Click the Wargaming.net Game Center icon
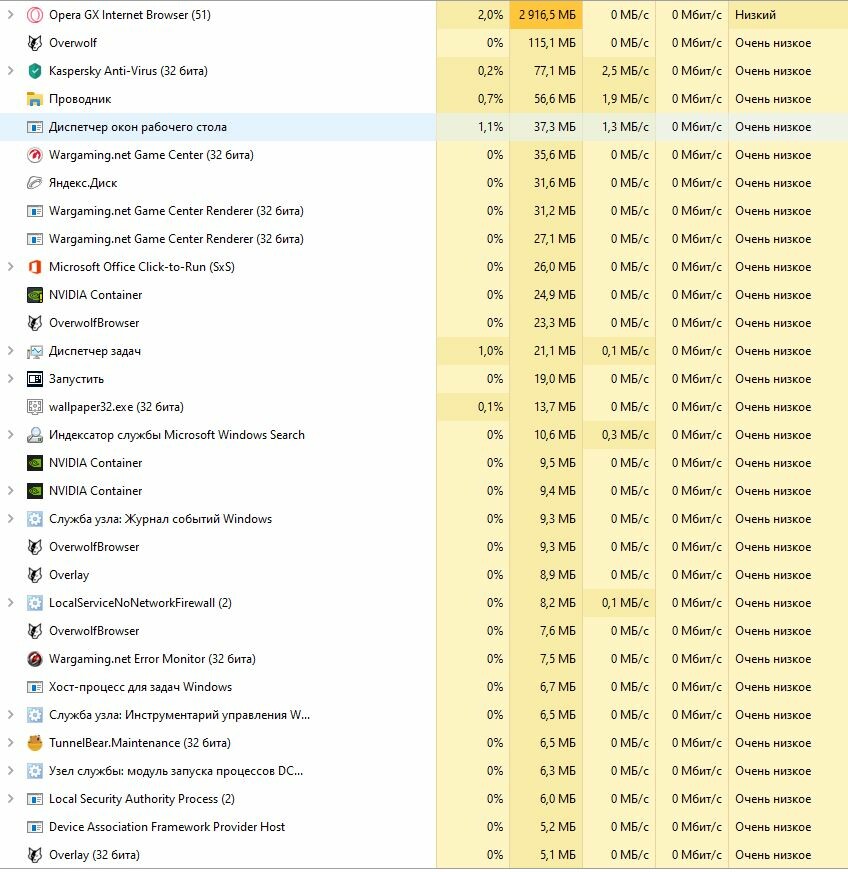Image resolution: width=848 pixels, height=872 pixels. tap(34, 155)
